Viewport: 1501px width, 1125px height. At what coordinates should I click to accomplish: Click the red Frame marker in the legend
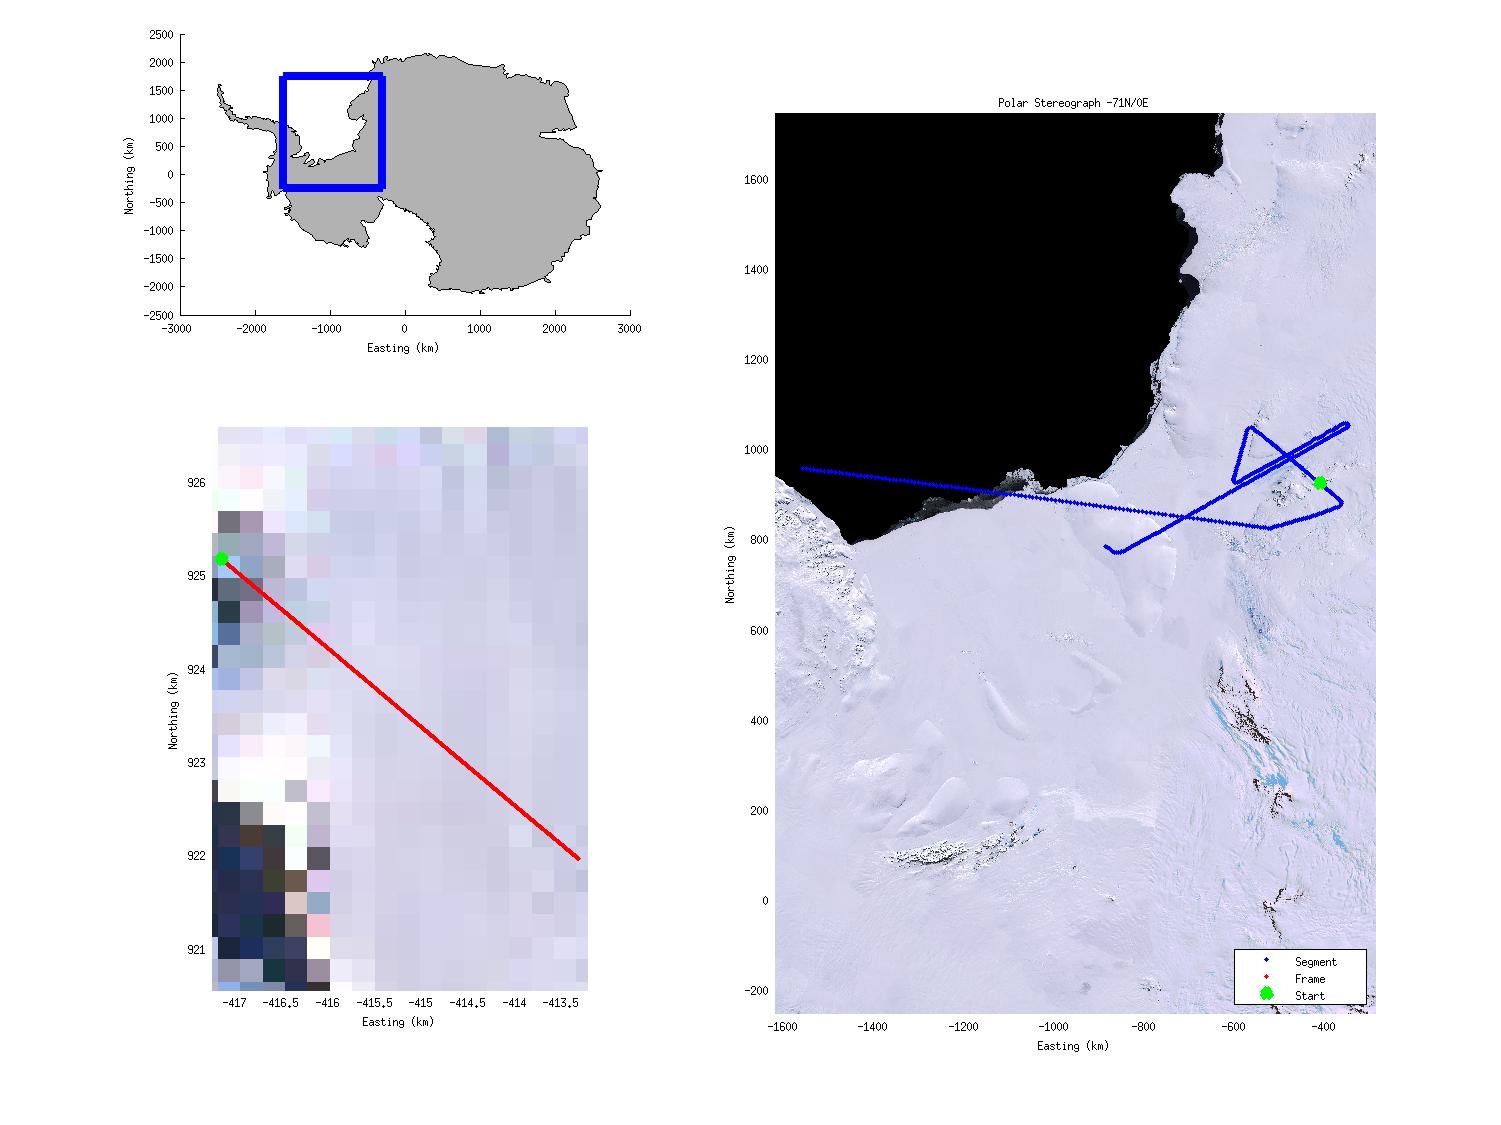[x=1266, y=978]
